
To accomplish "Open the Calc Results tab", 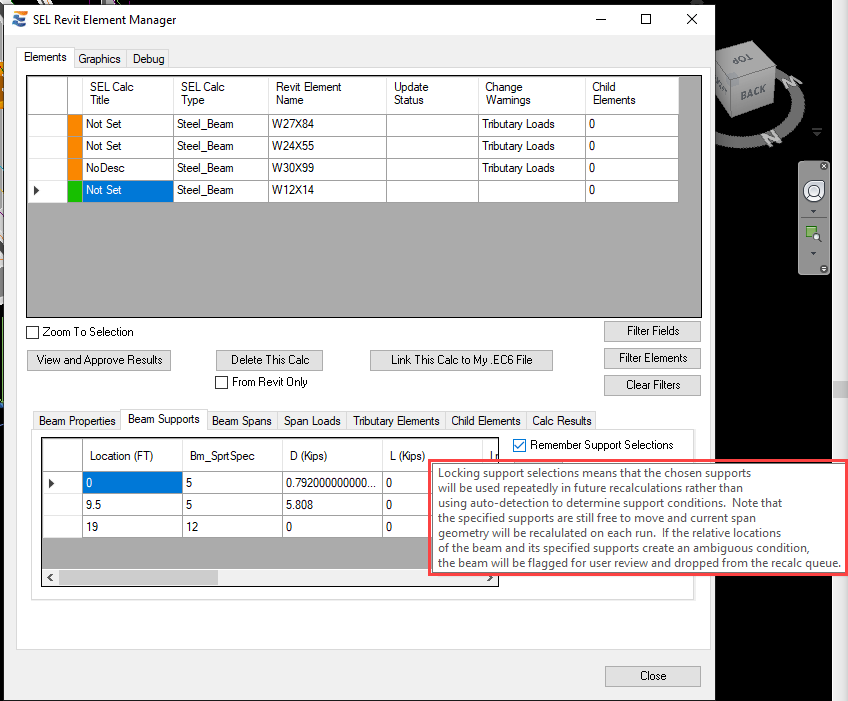I will click(561, 421).
